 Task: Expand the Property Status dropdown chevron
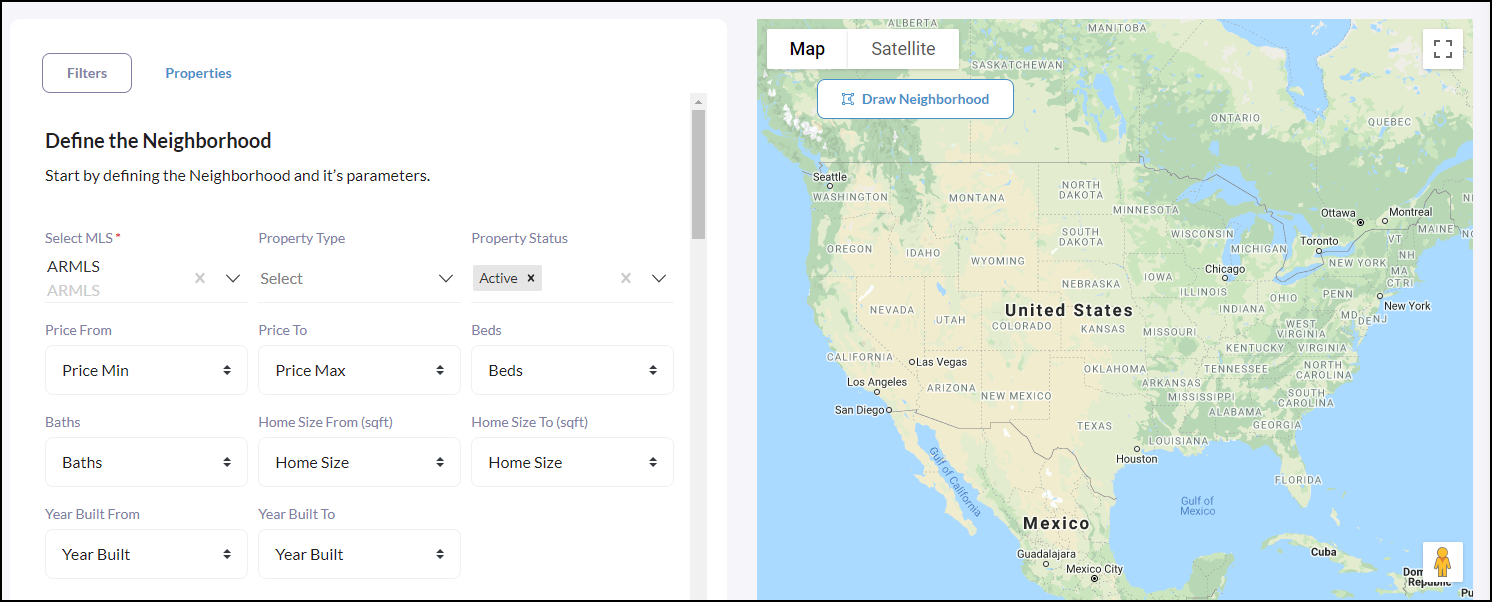[658, 278]
